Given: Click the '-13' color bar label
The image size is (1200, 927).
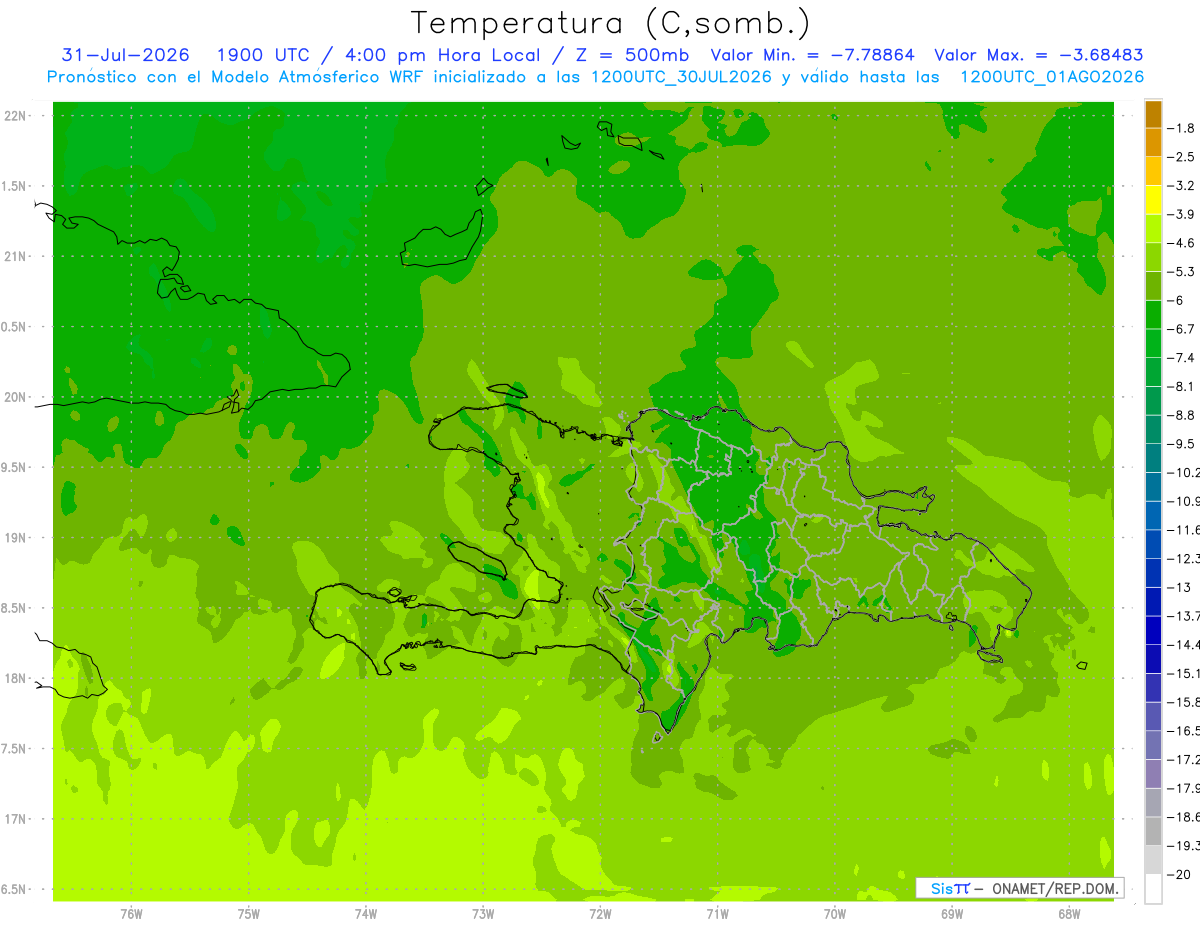Looking at the screenshot, I should coord(1179,587).
